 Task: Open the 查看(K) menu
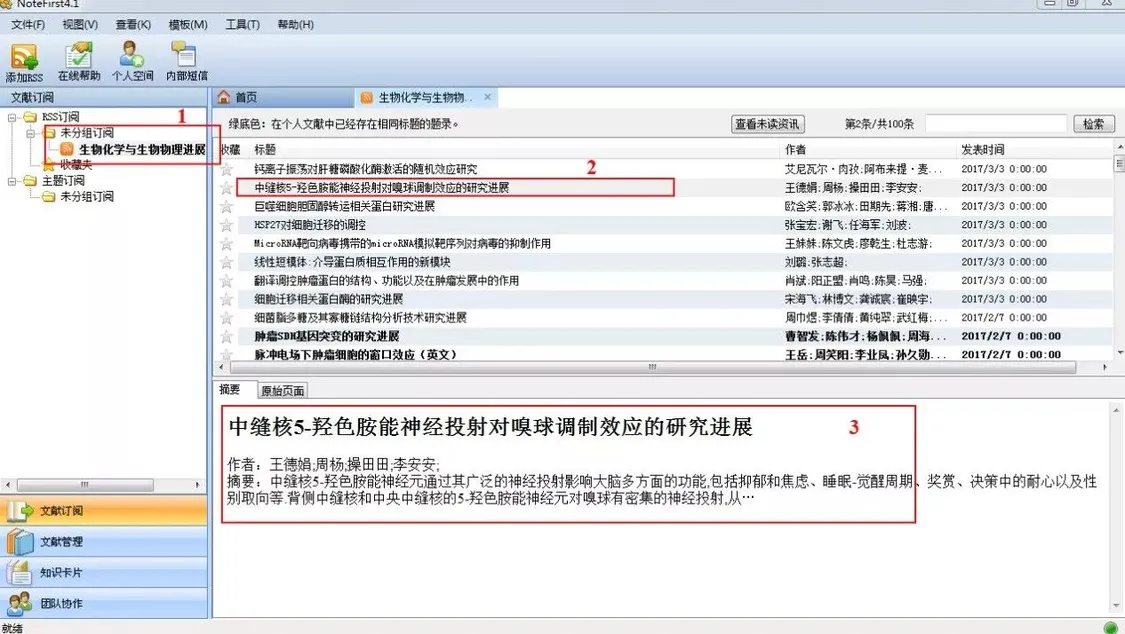coord(133,24)
